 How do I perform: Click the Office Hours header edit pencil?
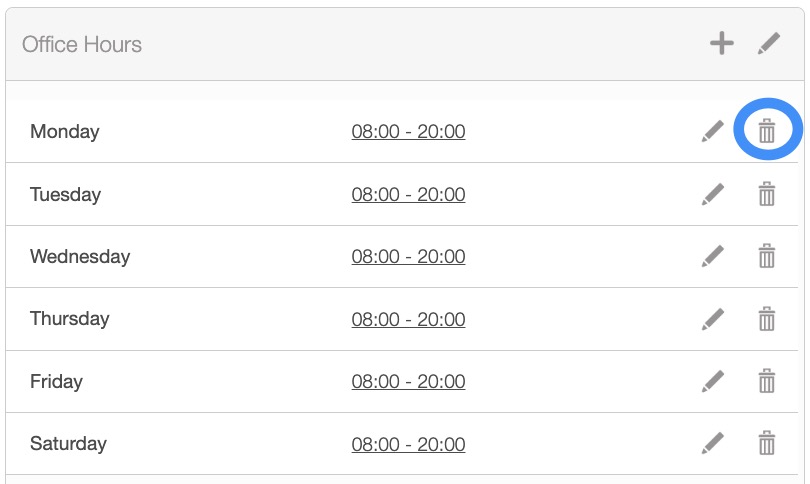point(768,43)
